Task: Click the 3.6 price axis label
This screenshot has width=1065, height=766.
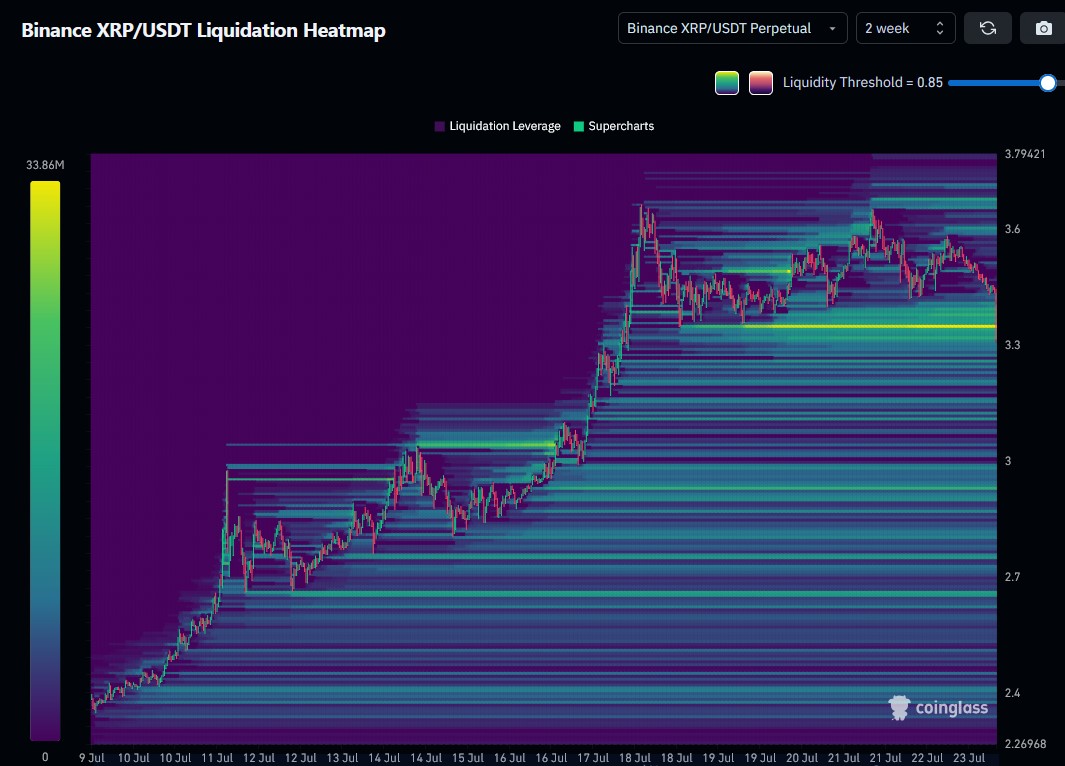Action: [x=1012, y=230]
